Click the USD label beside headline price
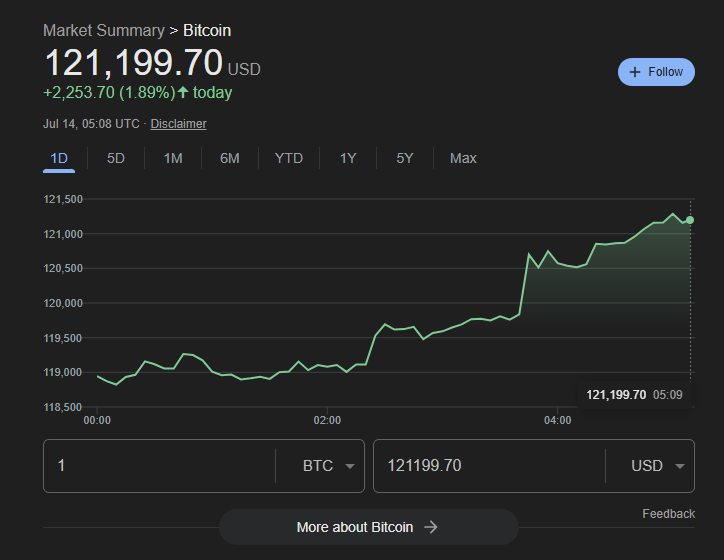Screen dimensions: 724x560 [244, 69]
